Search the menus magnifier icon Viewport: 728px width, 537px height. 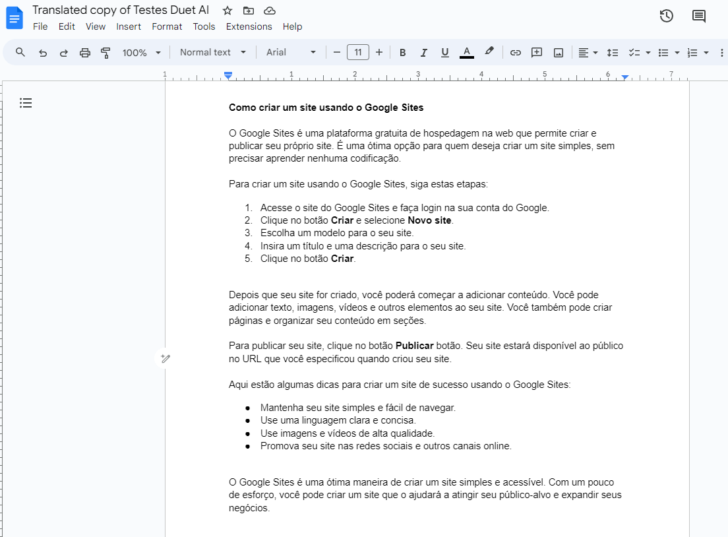click(20, 52)
